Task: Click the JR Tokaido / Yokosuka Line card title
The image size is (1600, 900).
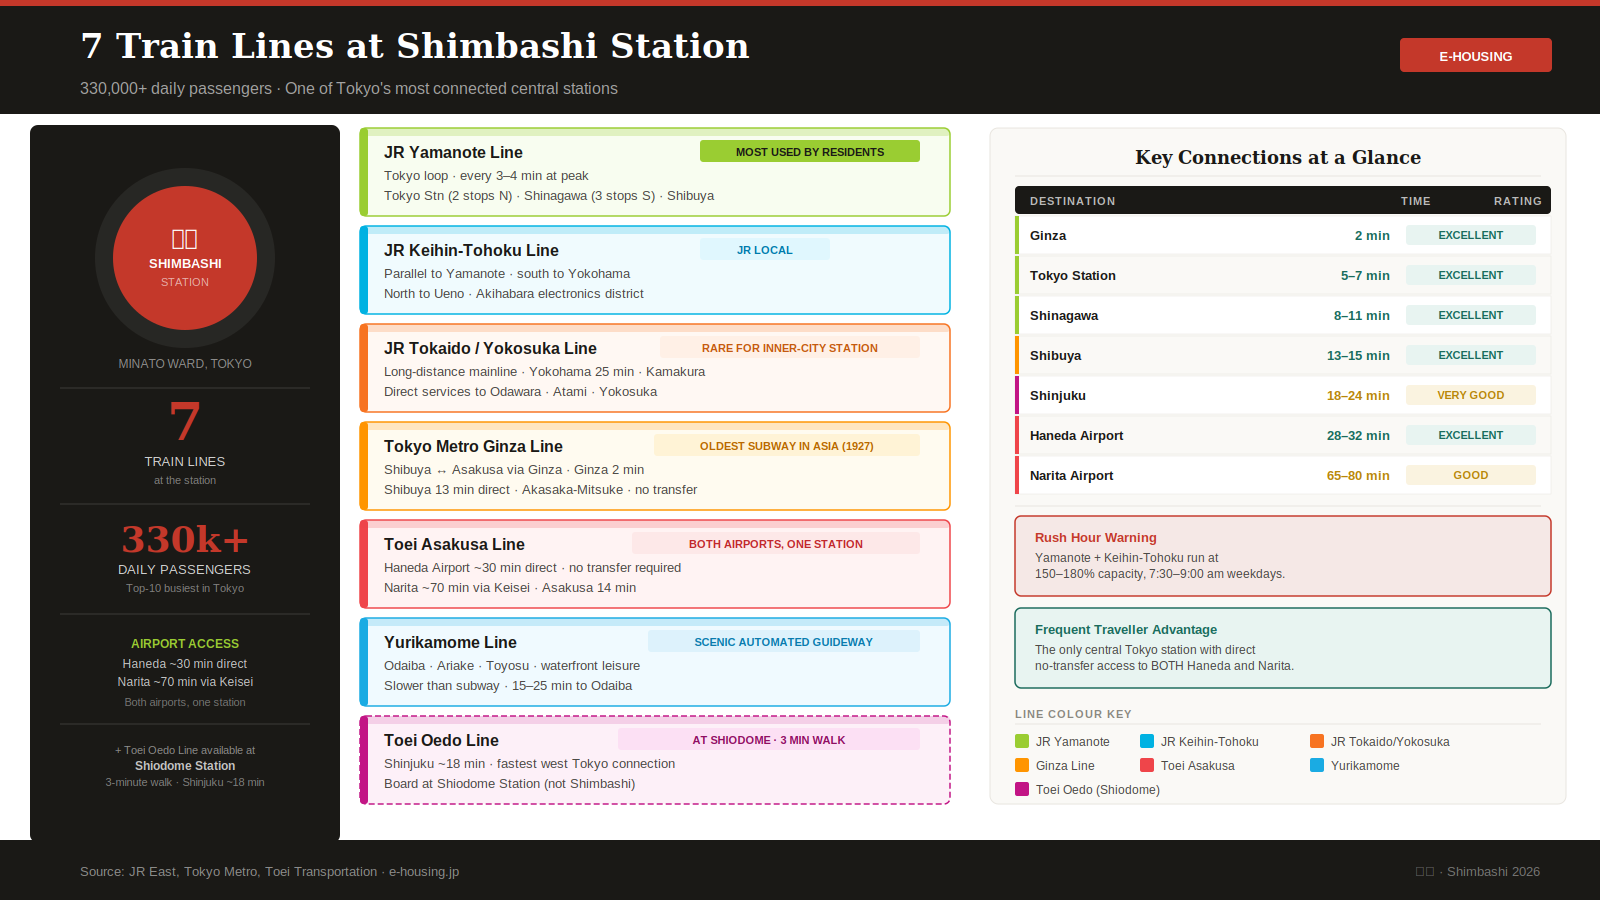Action: (x=490, y=348)
